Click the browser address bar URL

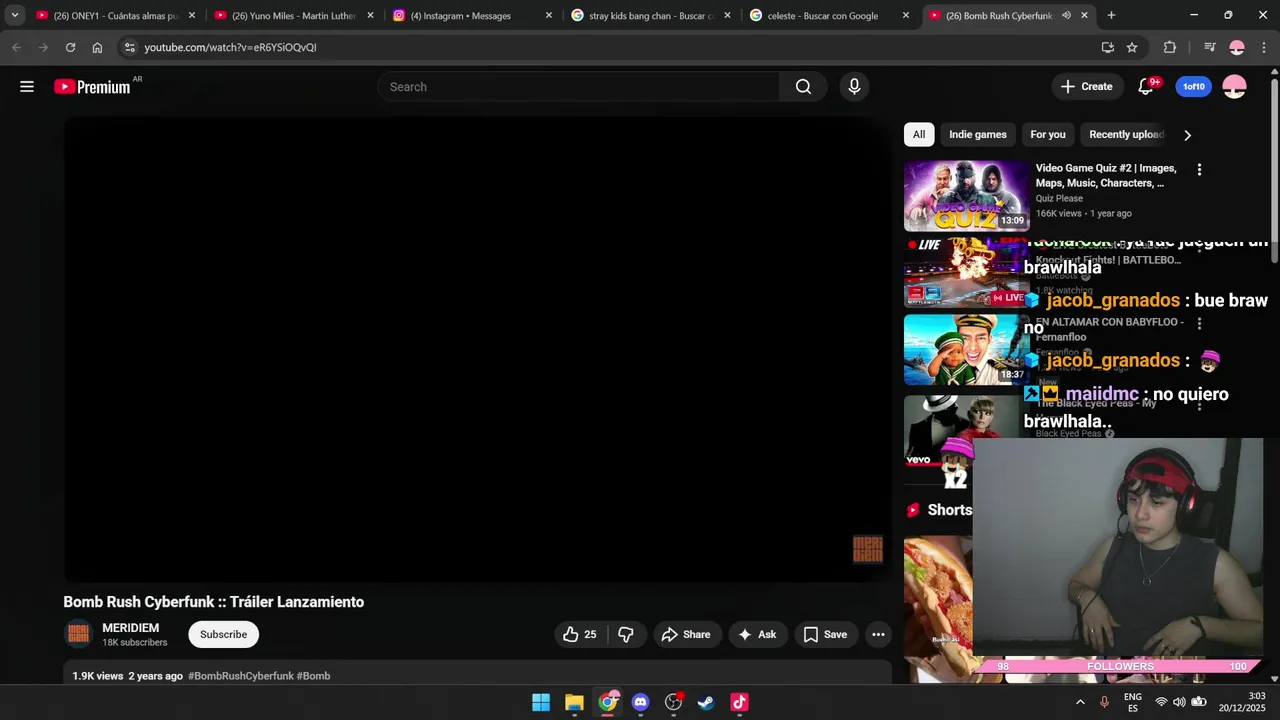click(230, 47)
